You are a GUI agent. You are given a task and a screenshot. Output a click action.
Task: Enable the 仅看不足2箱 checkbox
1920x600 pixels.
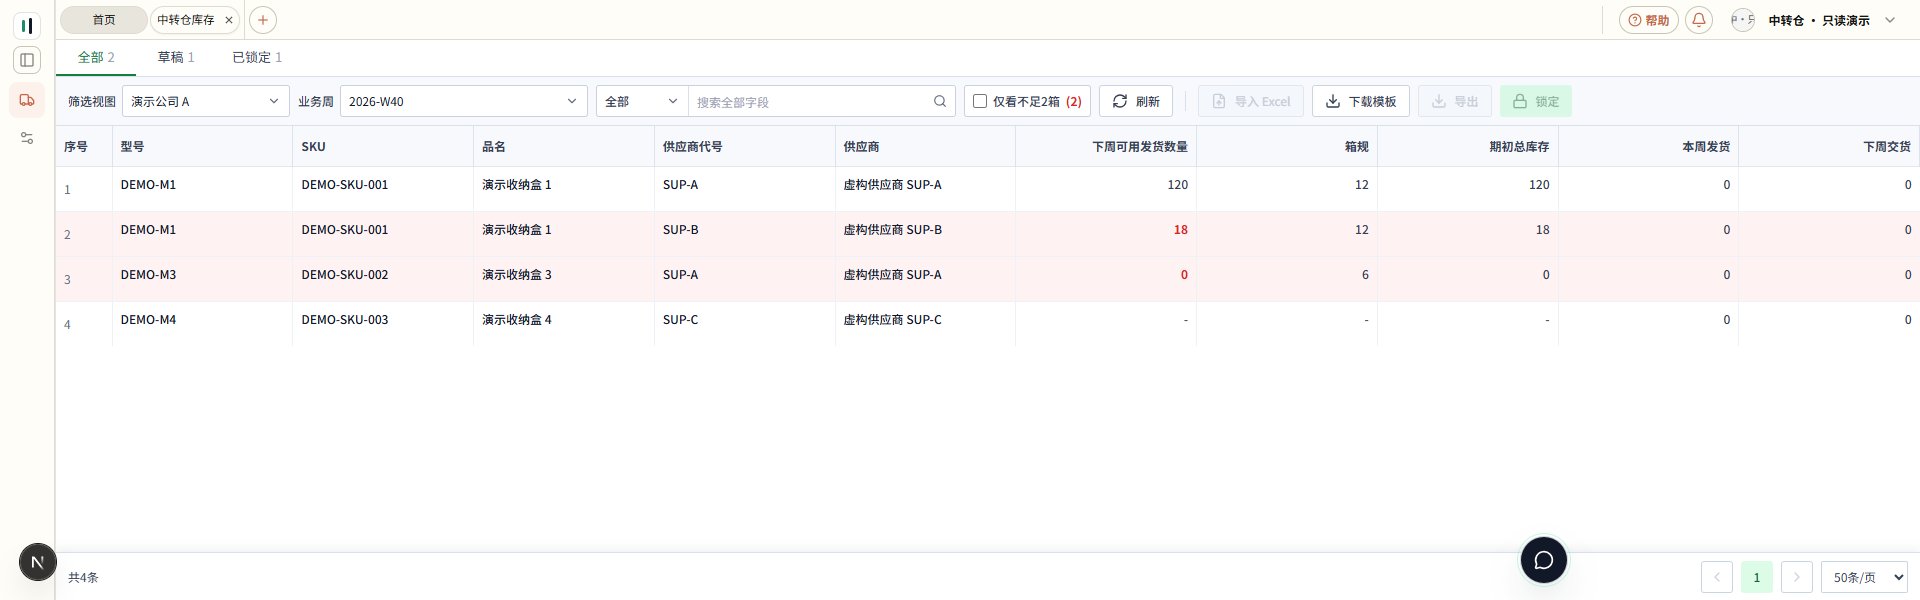[980, 101]
